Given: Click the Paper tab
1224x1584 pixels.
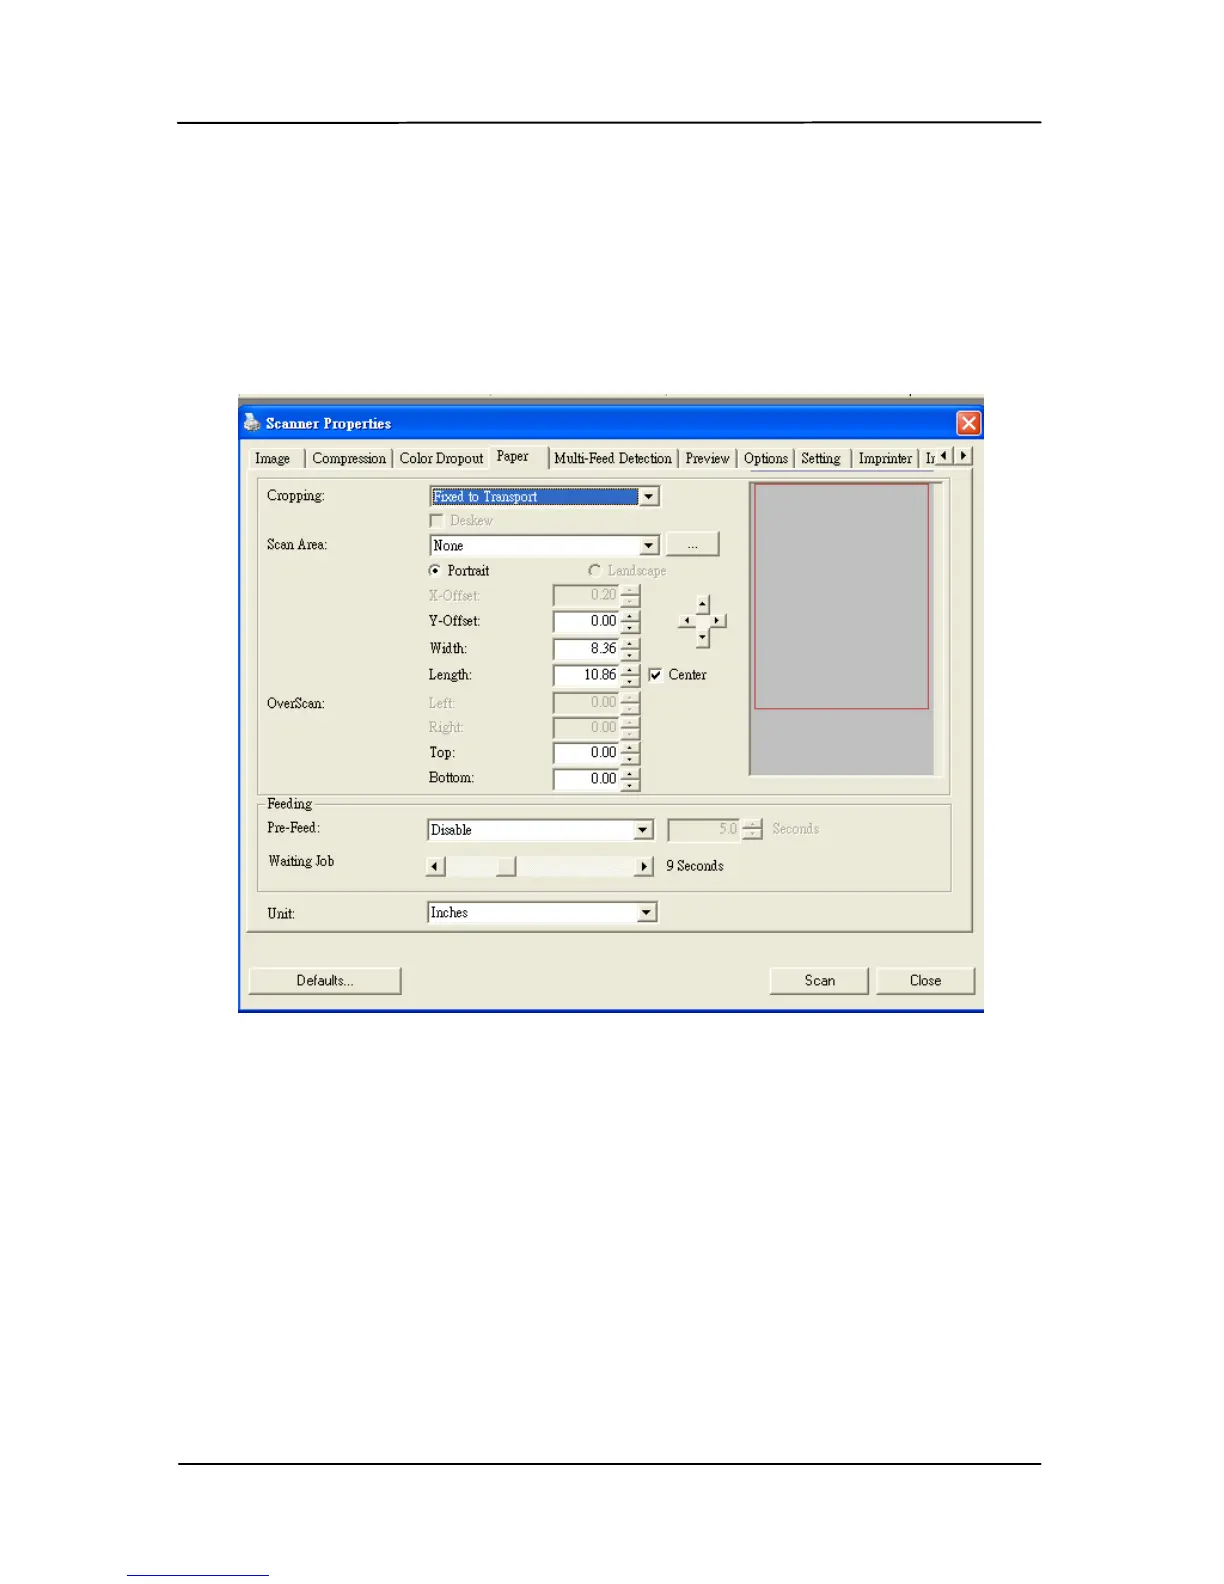Looking at the screenshot, I should pyautogui.click(x=513, y=456).
